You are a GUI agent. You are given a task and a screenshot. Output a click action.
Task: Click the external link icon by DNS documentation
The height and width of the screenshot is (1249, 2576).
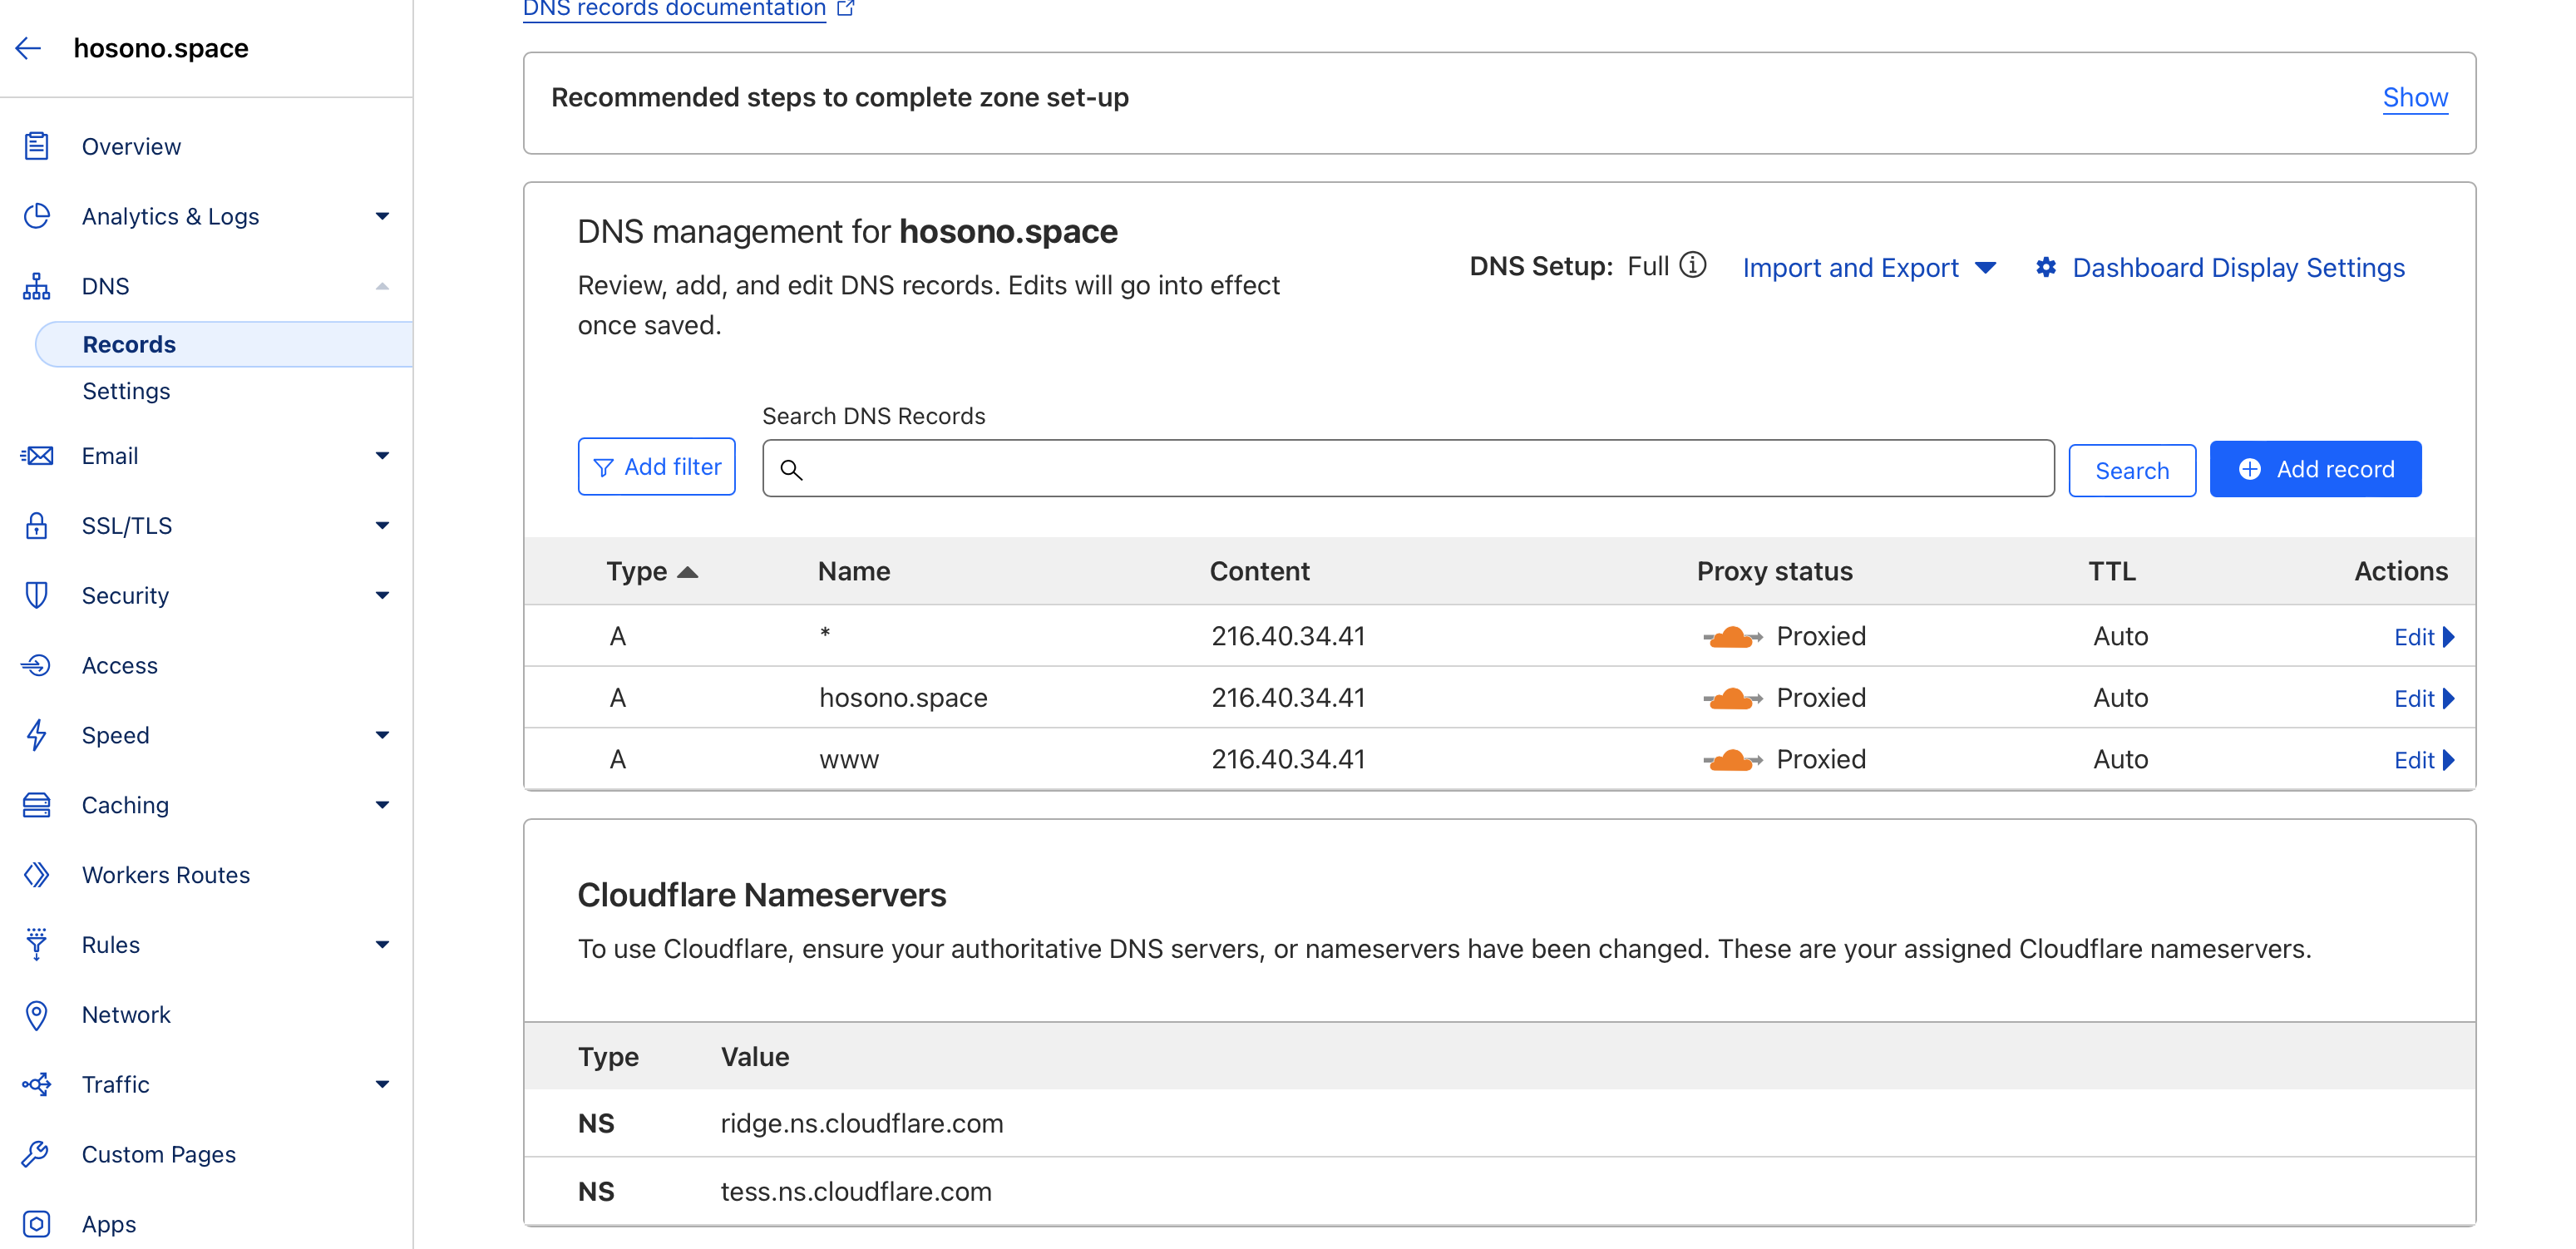(x=846, y=8)
